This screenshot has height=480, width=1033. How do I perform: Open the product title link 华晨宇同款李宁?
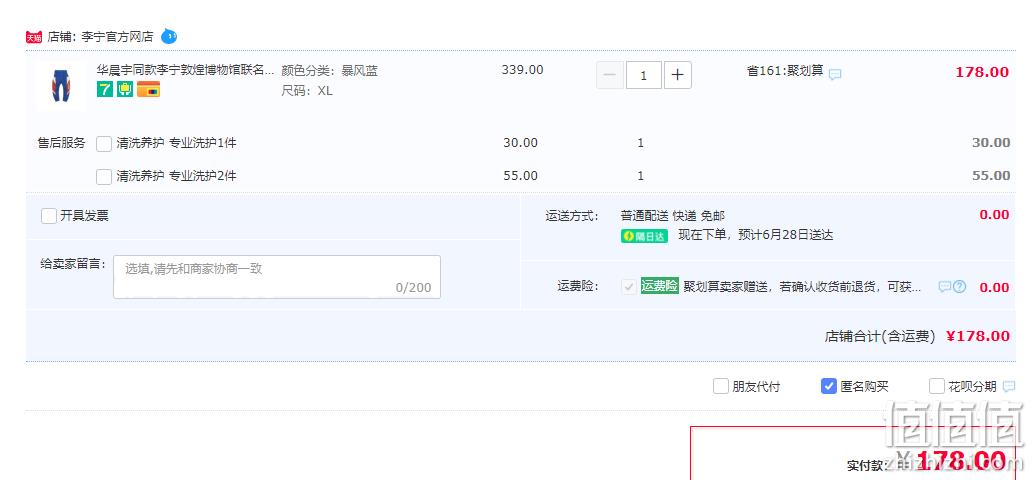tap(185, 70)
